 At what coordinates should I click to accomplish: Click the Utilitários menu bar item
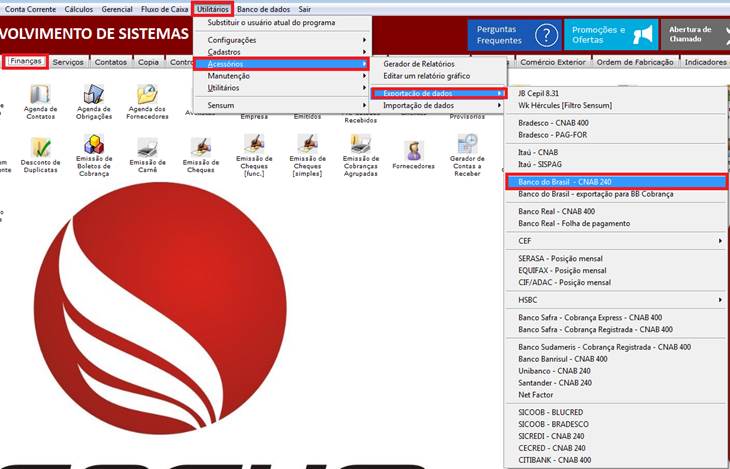tap(212, 9)
